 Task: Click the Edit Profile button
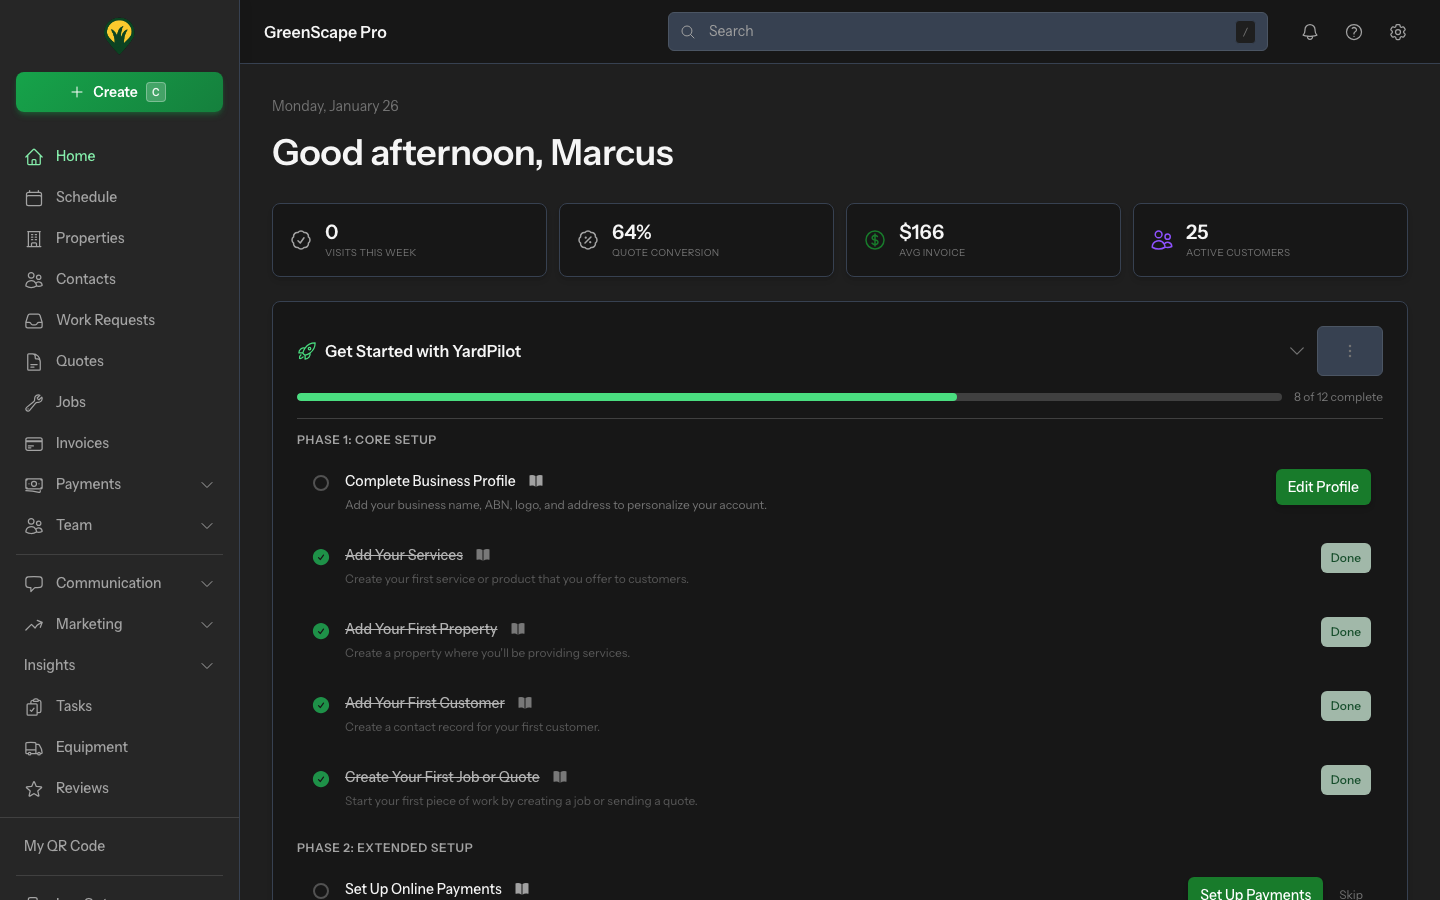tap(1323, 487)
